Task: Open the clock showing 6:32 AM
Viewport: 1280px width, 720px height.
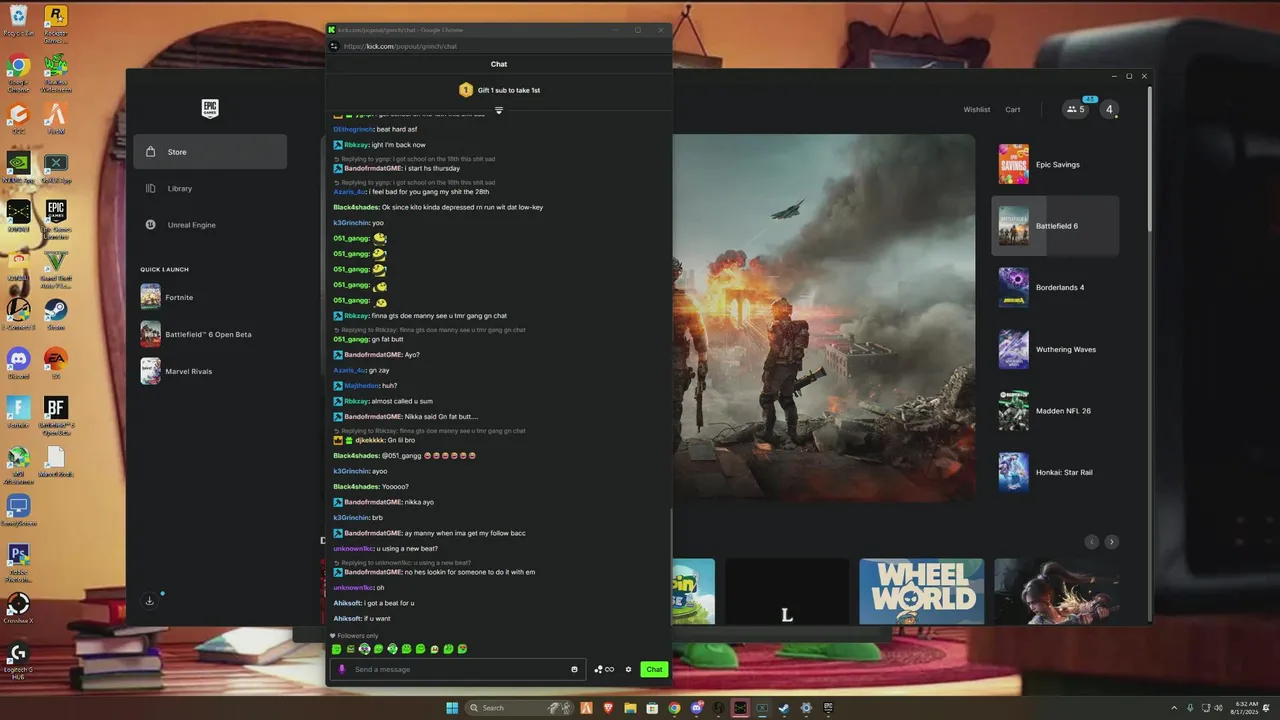Action: tap(1246, 708)
